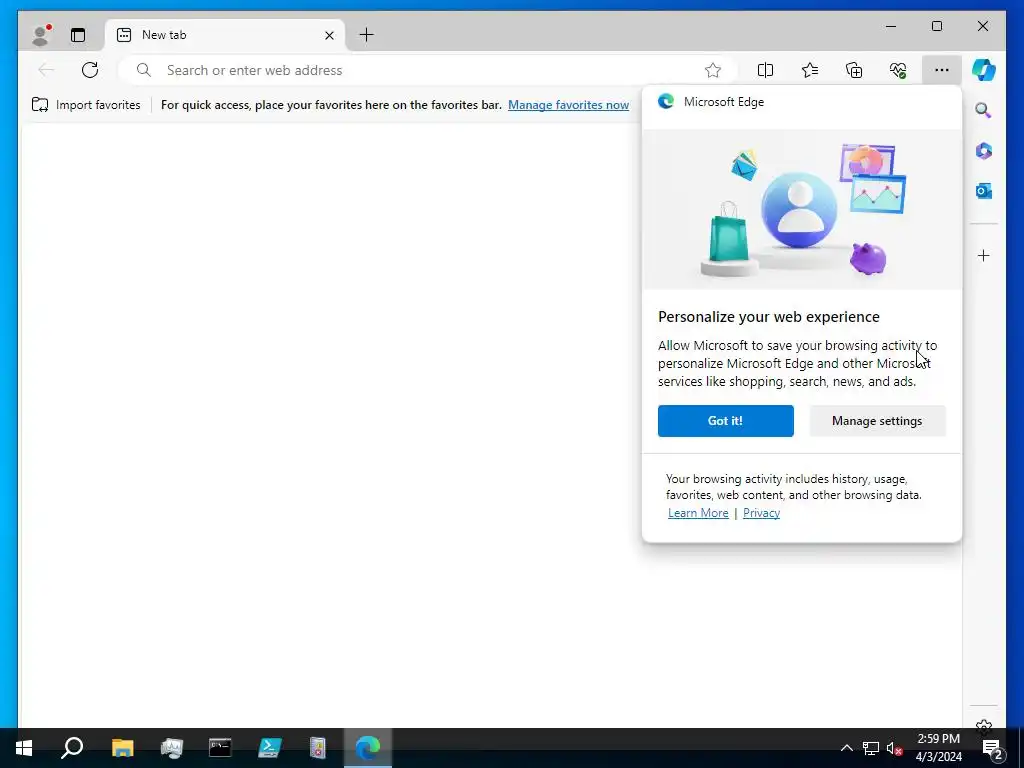Add sidebar app with plus icon
Screen dimensions: 1024x768
984,255
